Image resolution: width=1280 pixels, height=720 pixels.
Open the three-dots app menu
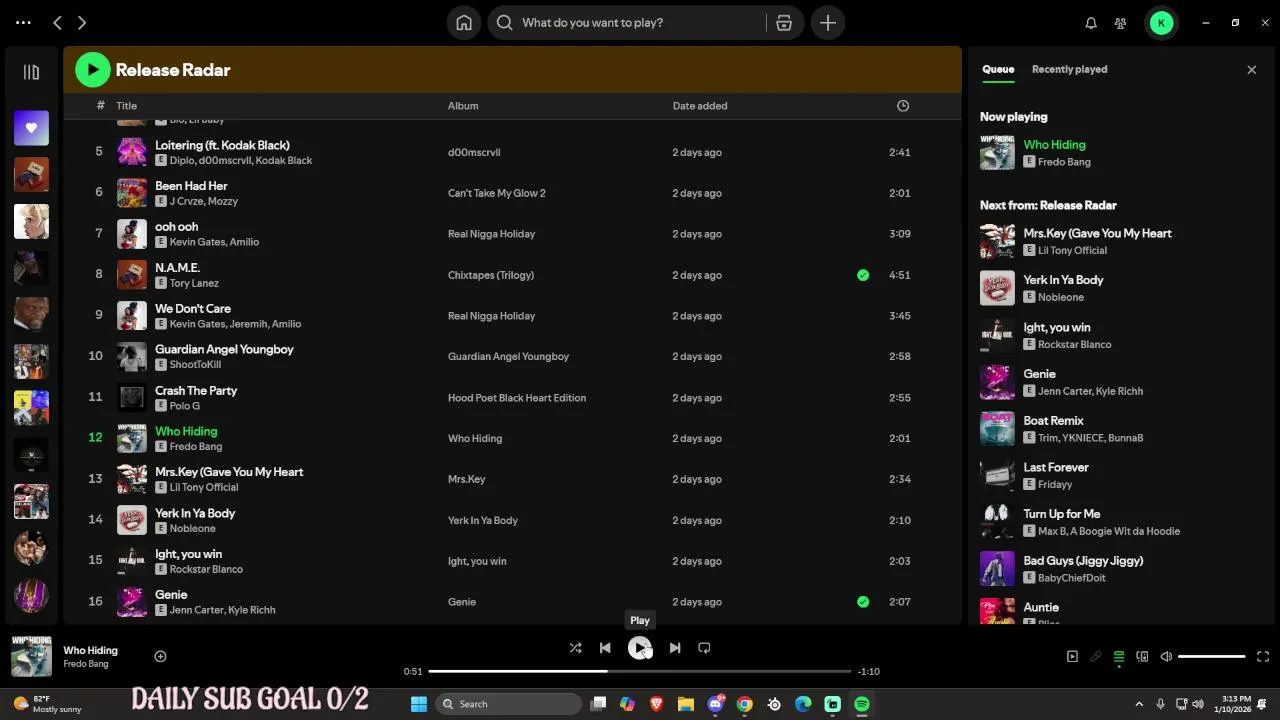[x=24, y=23]
